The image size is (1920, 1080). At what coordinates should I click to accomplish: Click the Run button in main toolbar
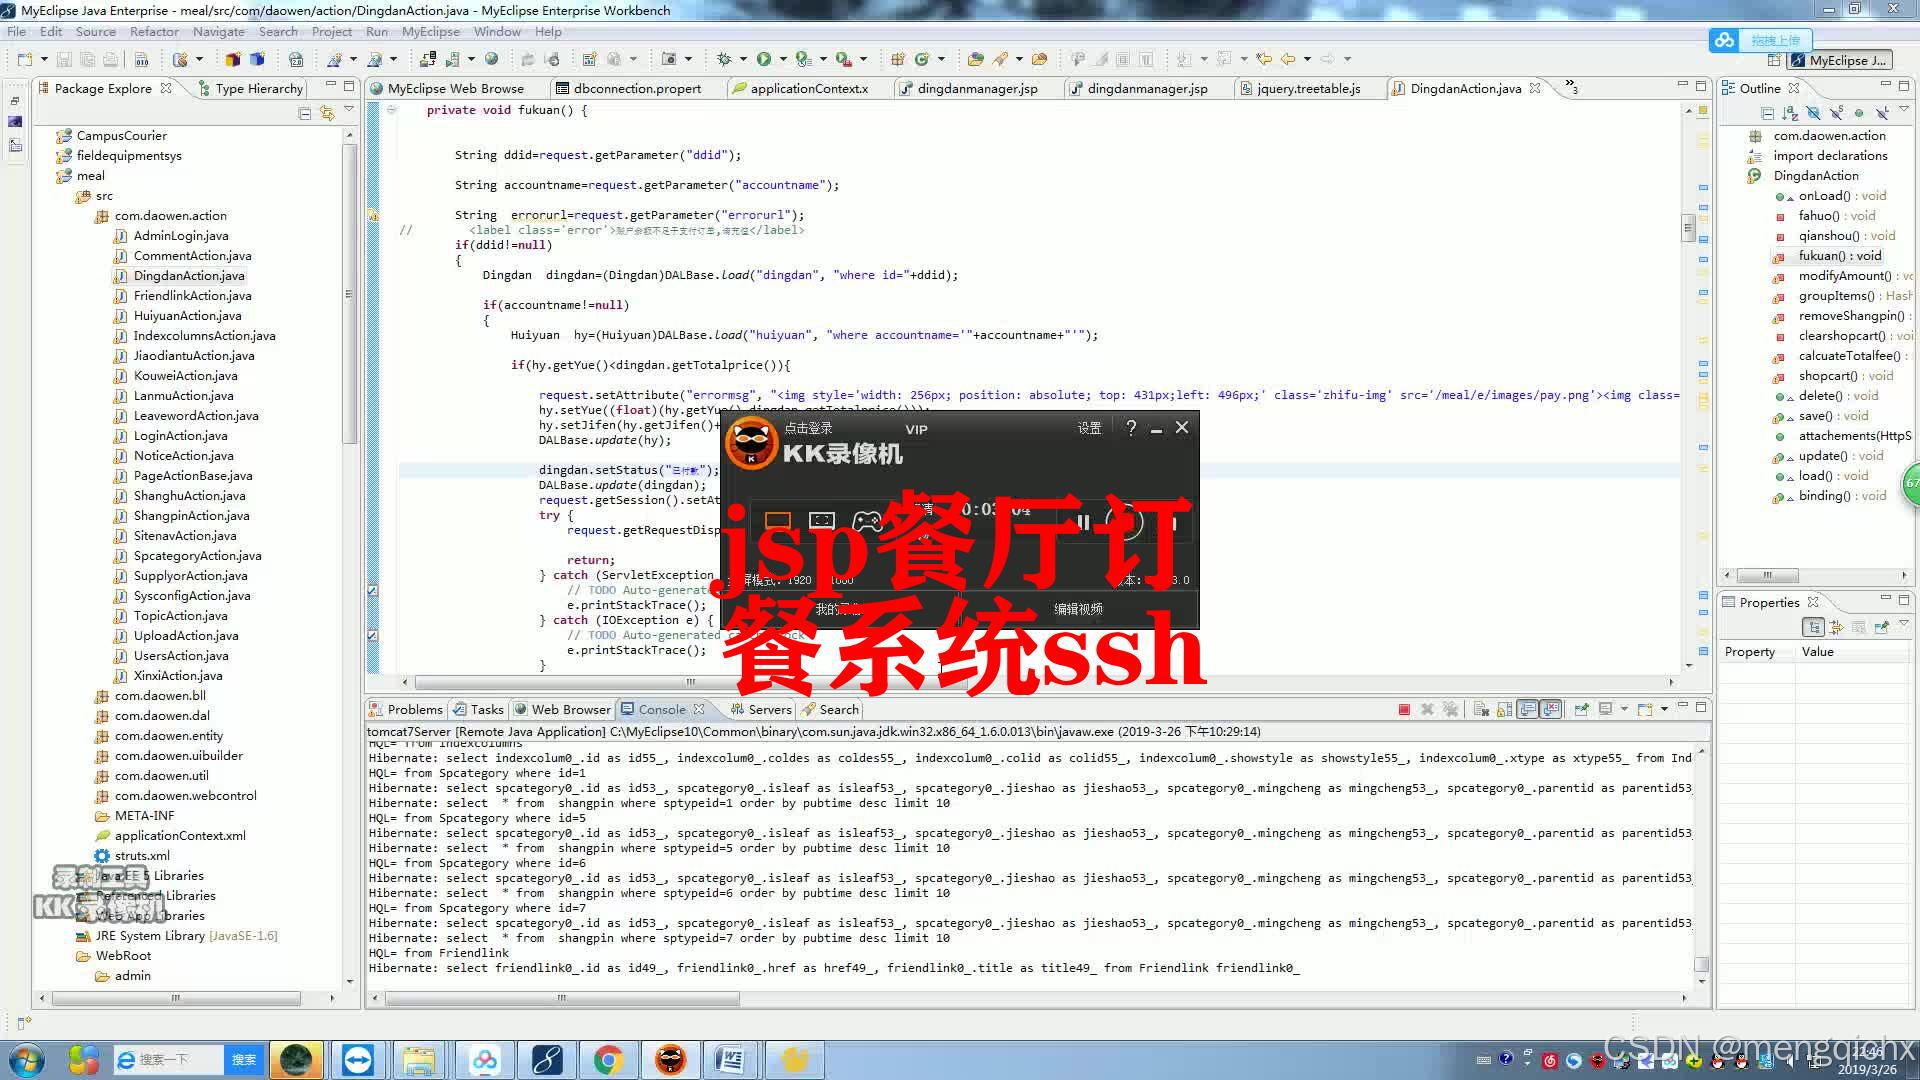tap(764, 59)
